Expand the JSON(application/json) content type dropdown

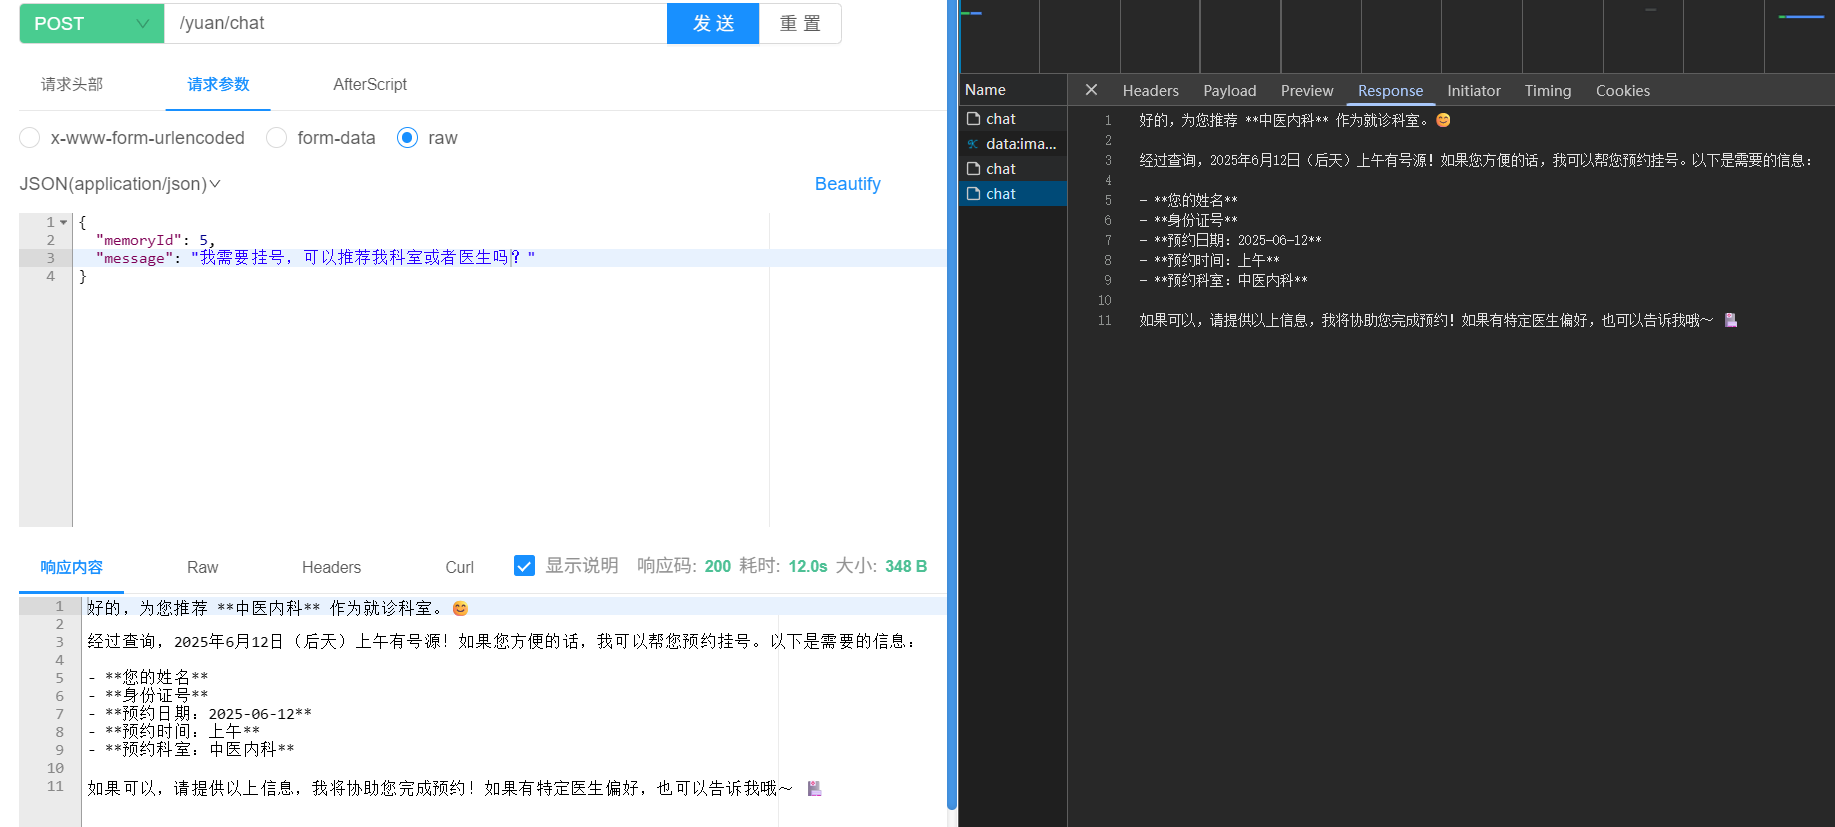pos(120,184)
